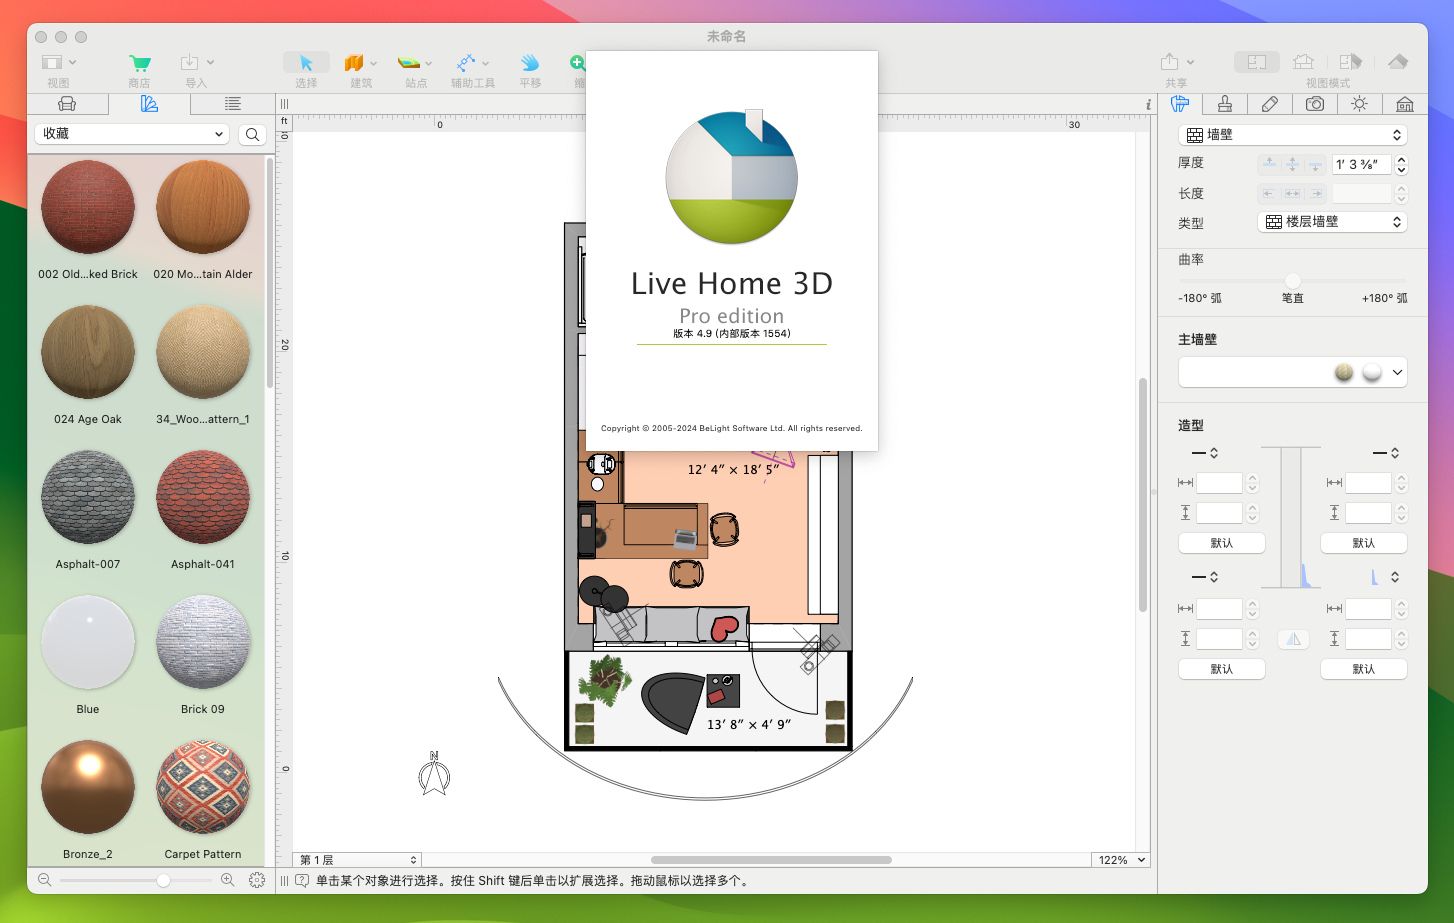Click the top-left 默认 default button

click(1222, 543)
